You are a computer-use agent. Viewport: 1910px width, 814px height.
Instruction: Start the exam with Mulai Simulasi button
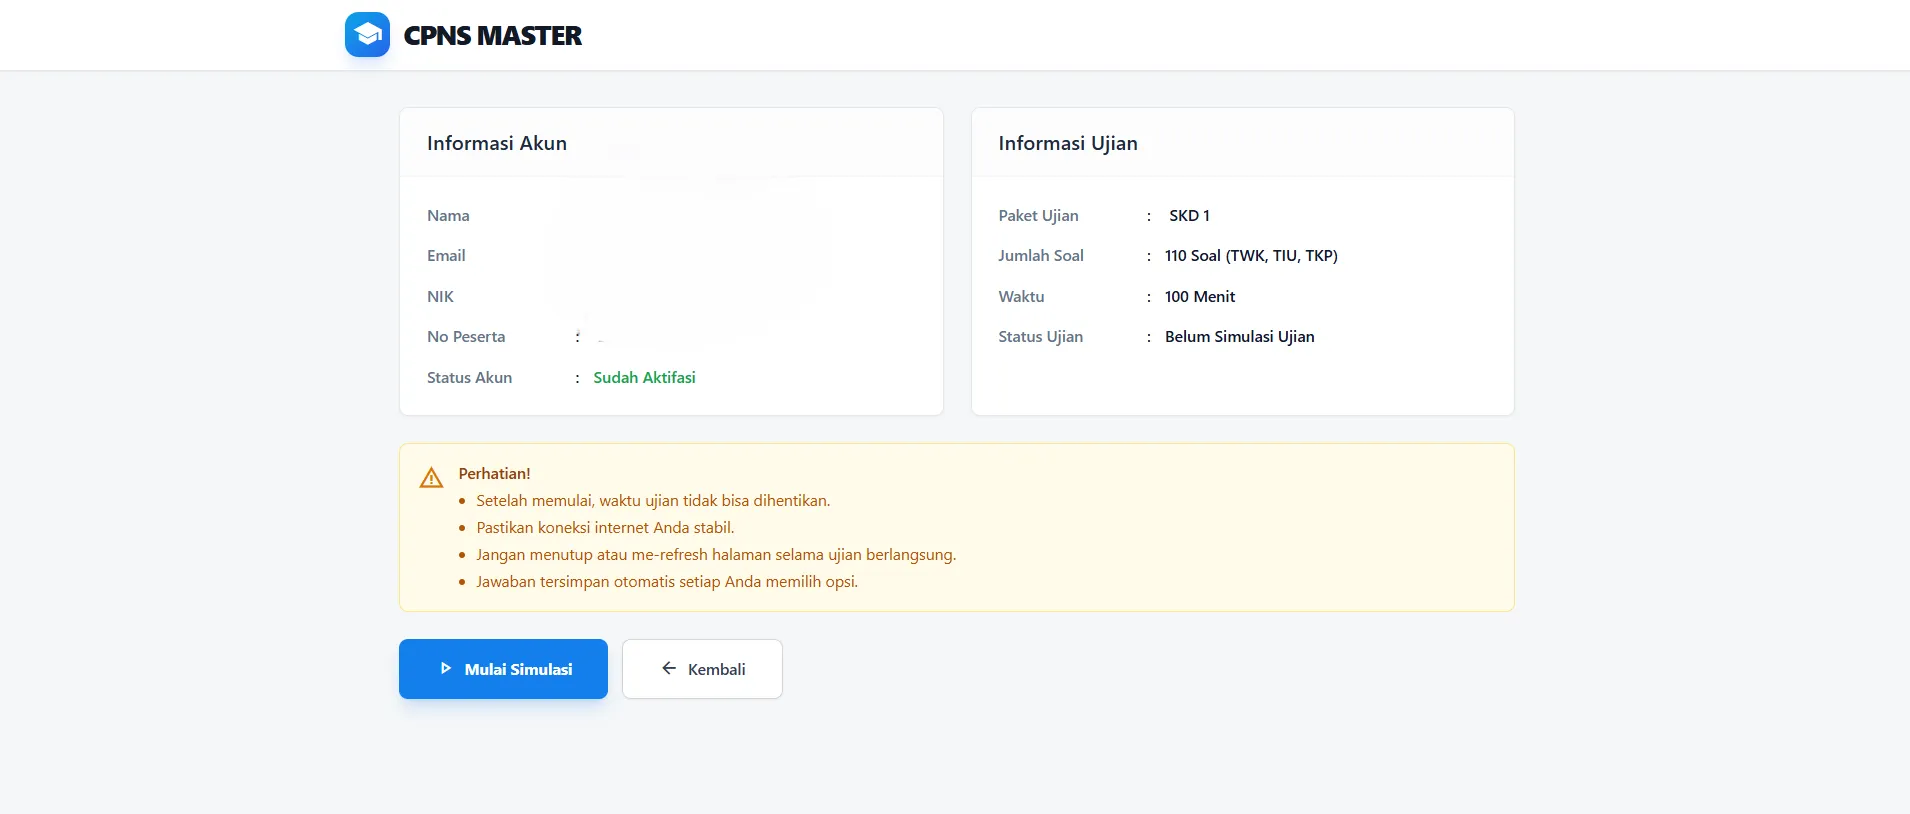(503, 669)
